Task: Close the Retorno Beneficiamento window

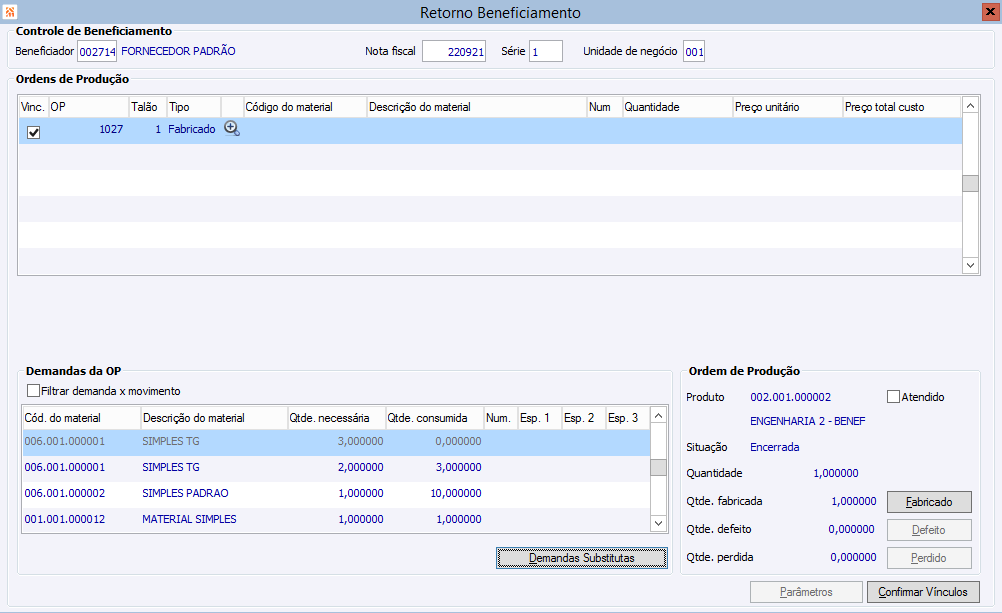Action: (x=989, y=12)
